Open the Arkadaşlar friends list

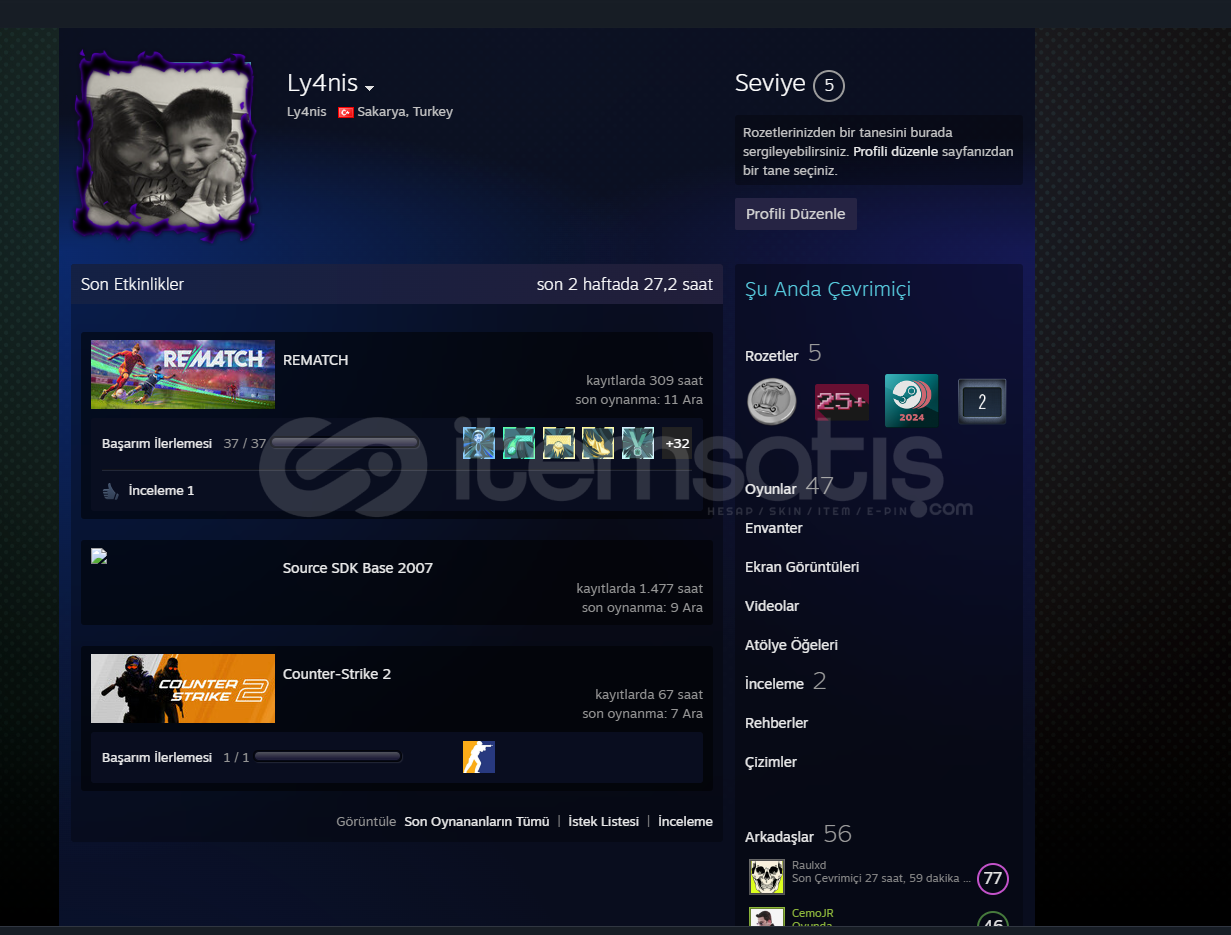tap(780, 836)
